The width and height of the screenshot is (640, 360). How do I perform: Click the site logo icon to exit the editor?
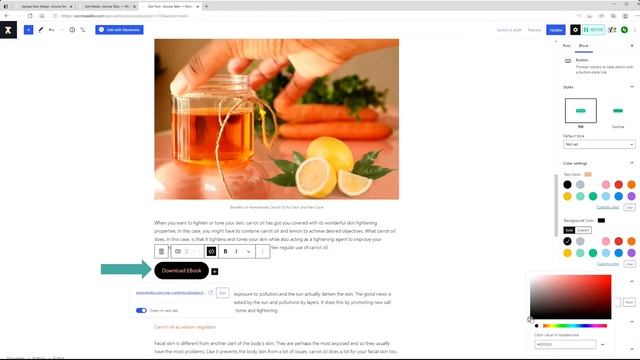(8, 30)
